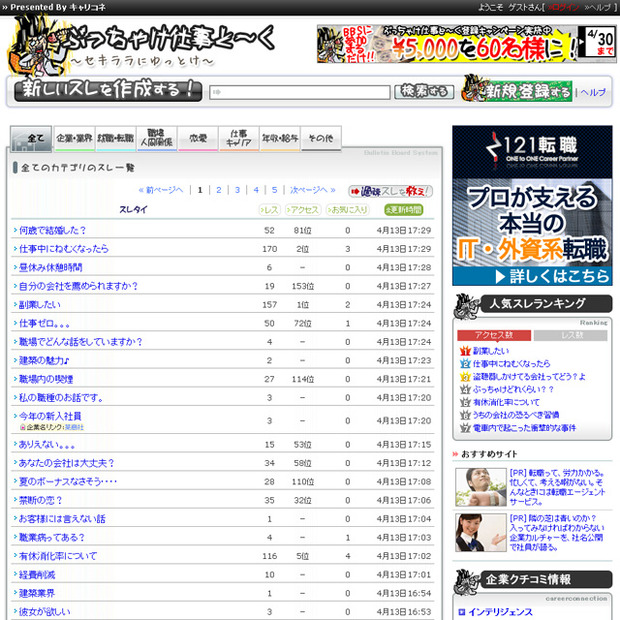Open thread 職場でどんな話をしていますか？
The image size is (620, 620).
coord(81,342)
